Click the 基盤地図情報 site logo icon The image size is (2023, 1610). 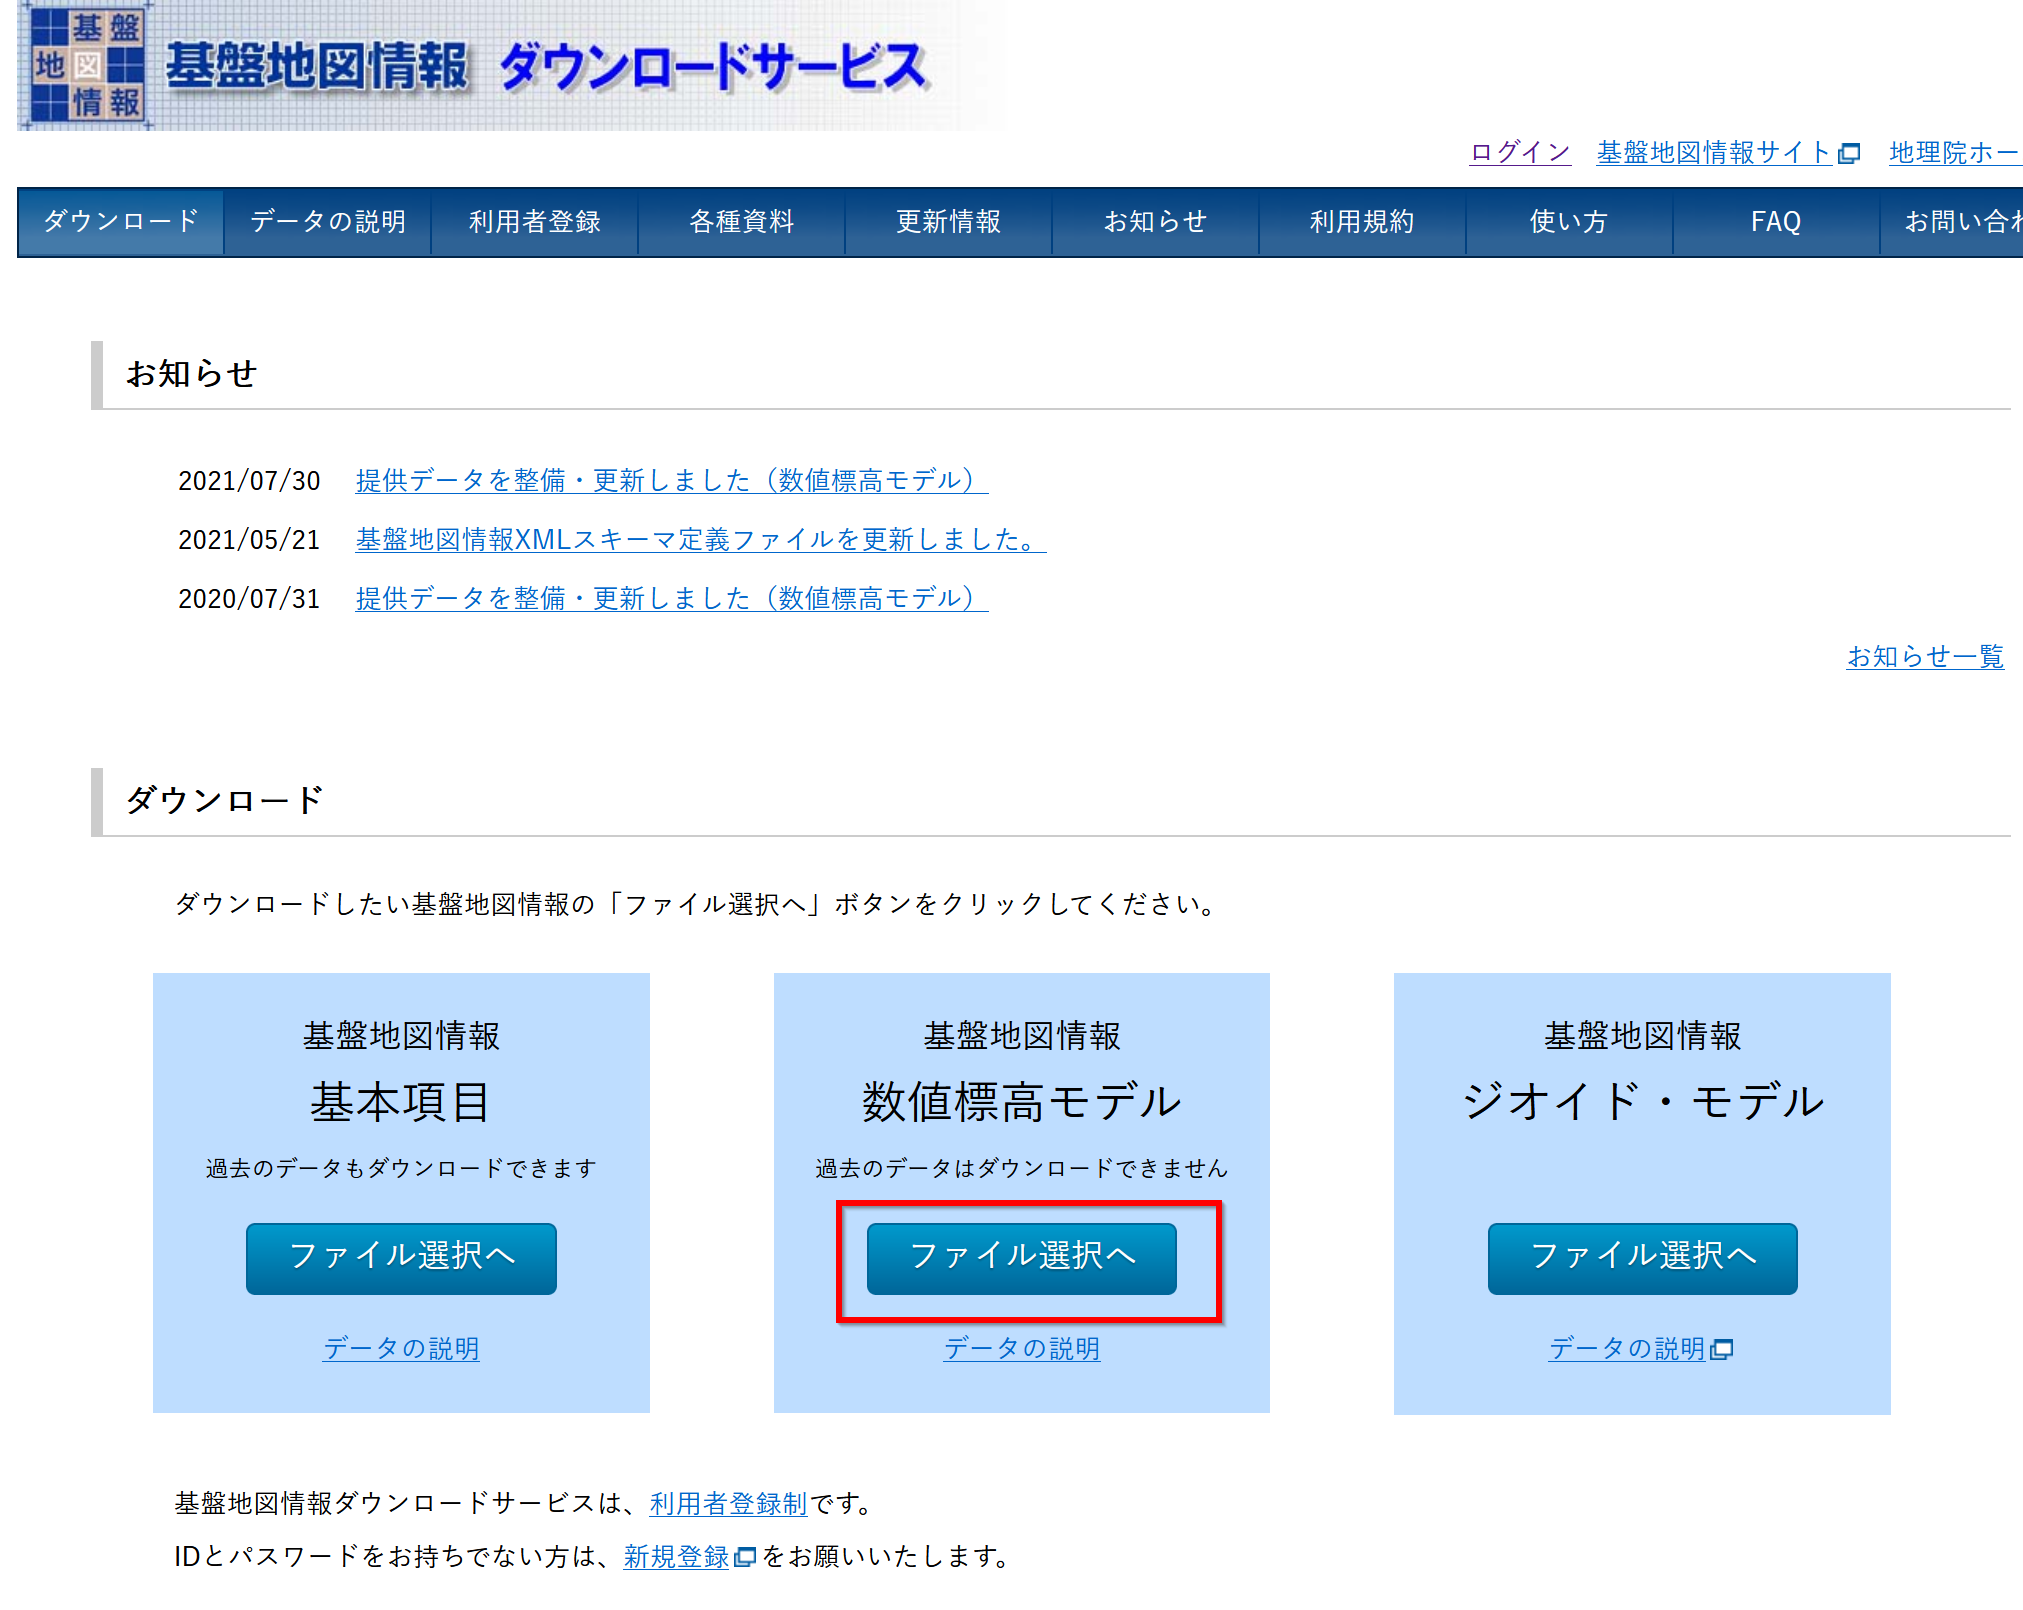tap(87, 66)
